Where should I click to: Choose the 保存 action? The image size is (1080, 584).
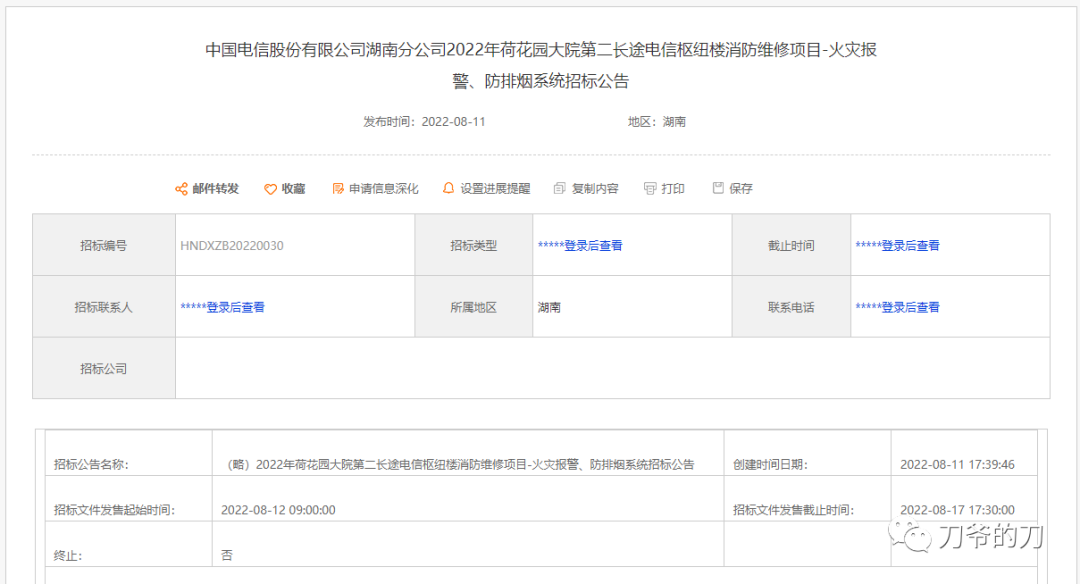coord(741,189)
